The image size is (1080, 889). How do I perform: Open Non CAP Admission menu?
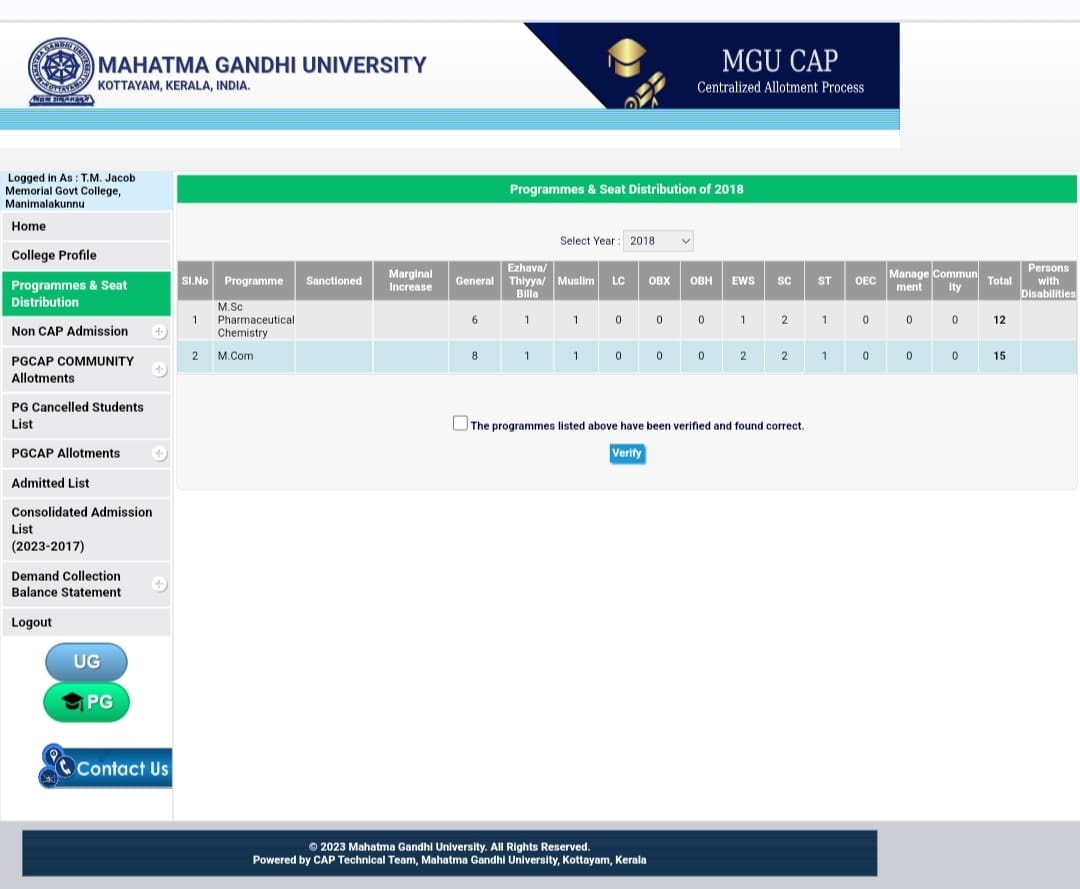[x=86, y=331]
